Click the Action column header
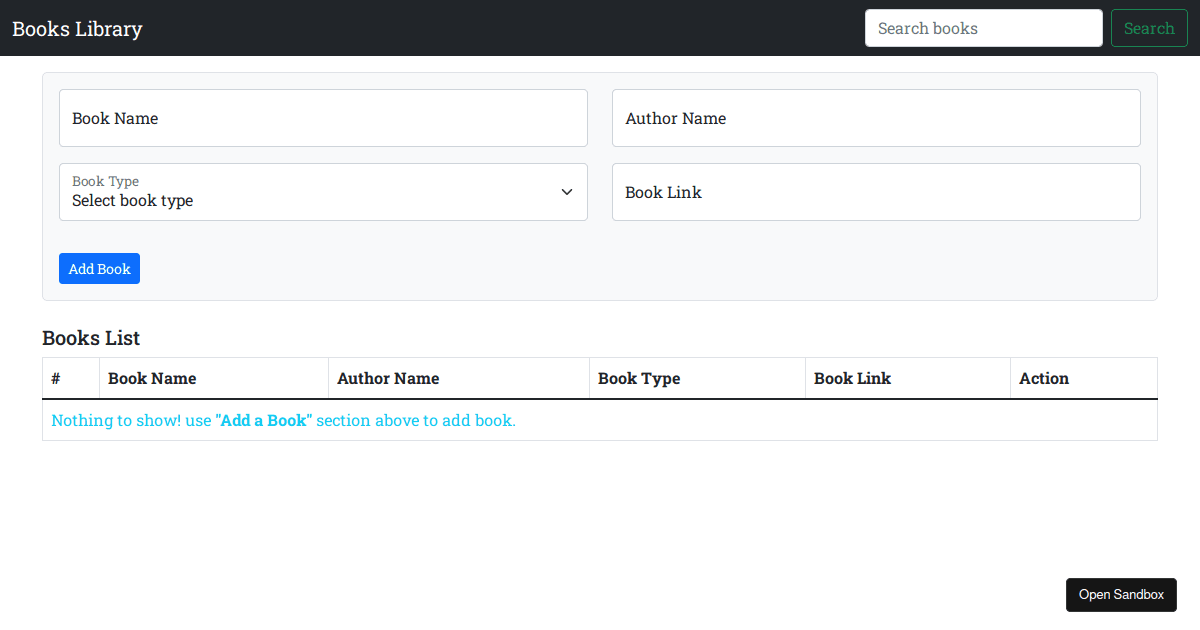1200x630 pixels. point(1043,378)
